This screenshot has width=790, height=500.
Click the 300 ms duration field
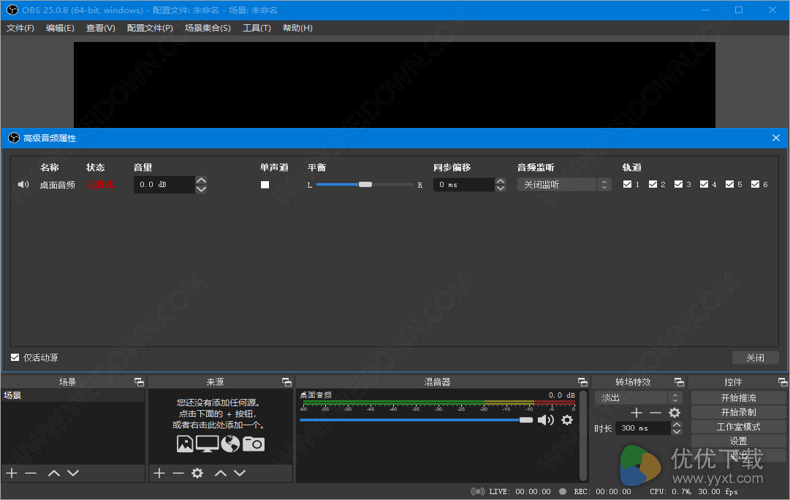point(643,428)
